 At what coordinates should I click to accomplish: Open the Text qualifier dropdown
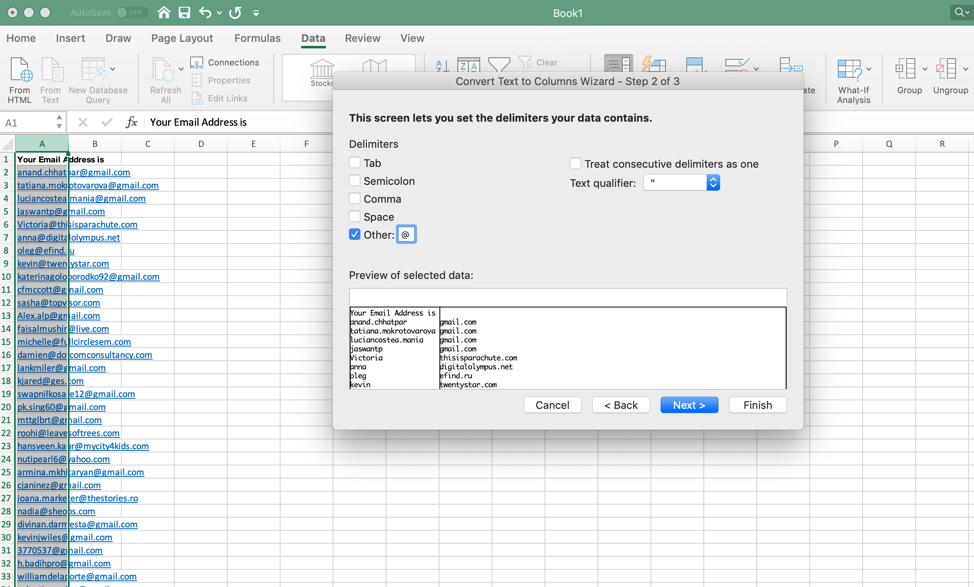pyautogui.click(x=681, y=183)
